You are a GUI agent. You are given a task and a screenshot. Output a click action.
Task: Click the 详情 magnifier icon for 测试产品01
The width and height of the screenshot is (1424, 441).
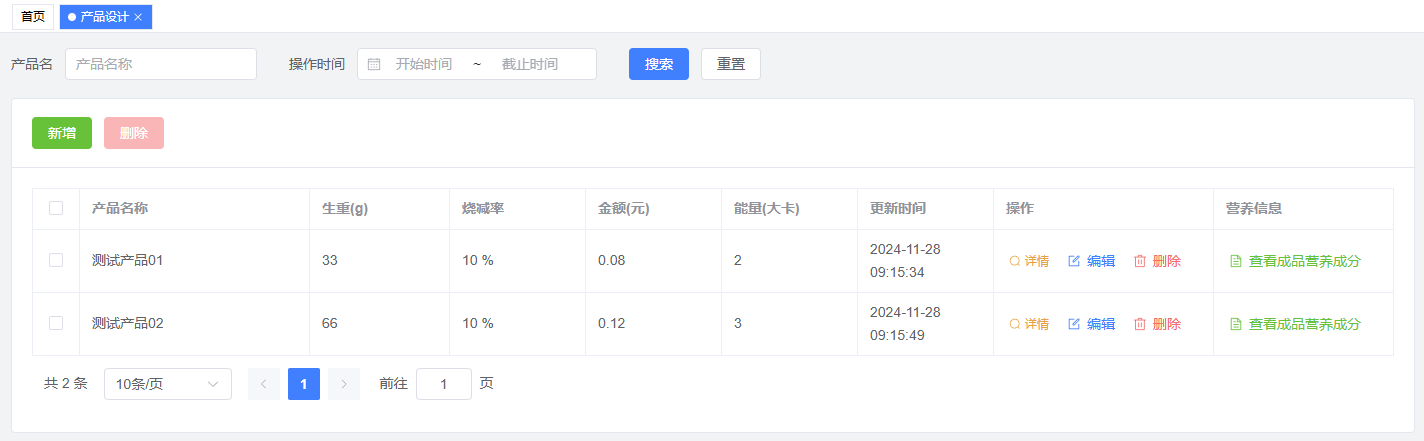(x=1015, y=261)
